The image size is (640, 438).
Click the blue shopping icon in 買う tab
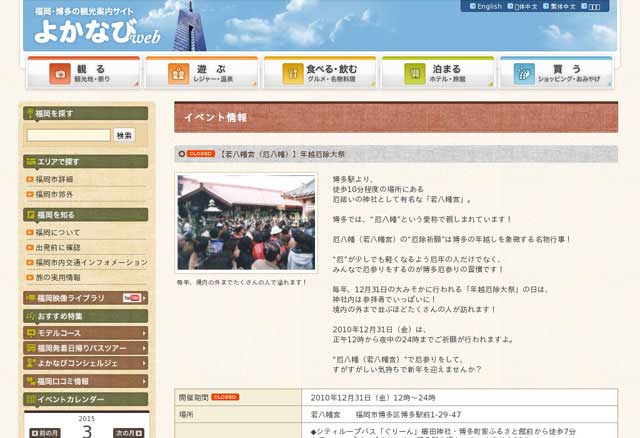[x=524, y=74]
